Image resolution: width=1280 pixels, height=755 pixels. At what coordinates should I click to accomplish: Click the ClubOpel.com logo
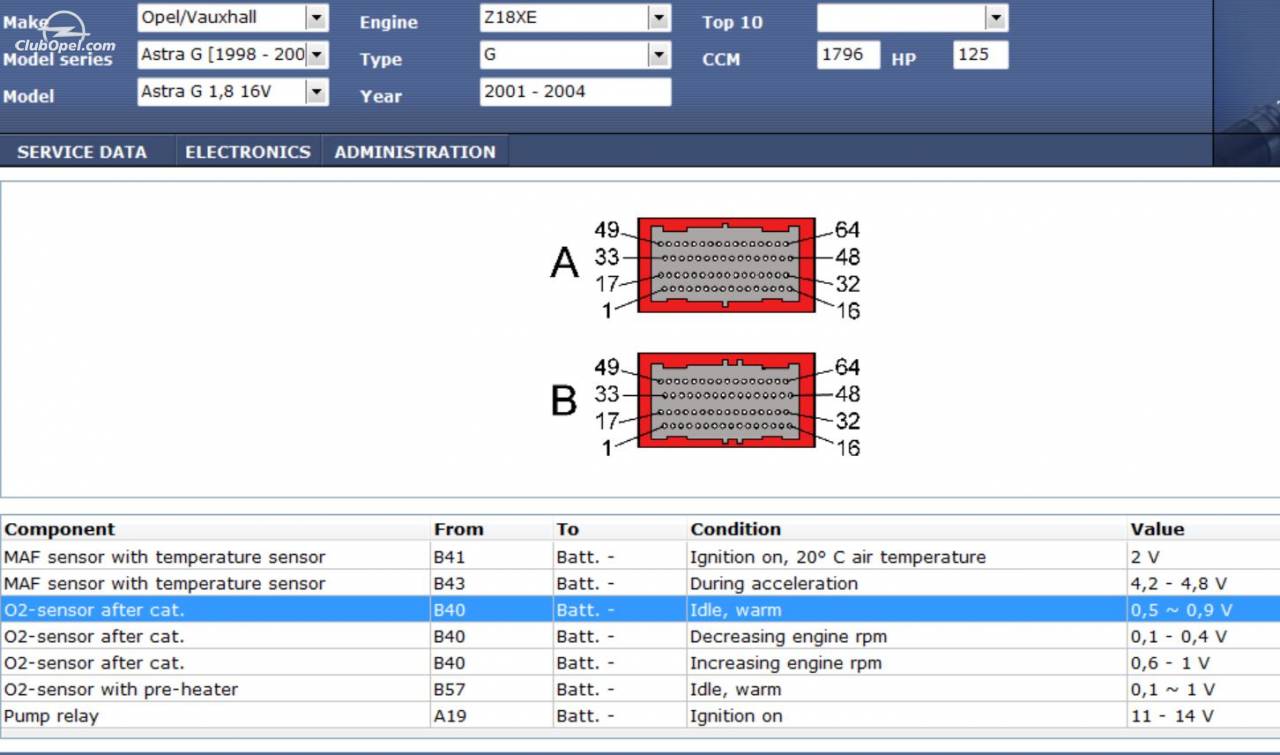pyautogui.click(x=65, y=32)
